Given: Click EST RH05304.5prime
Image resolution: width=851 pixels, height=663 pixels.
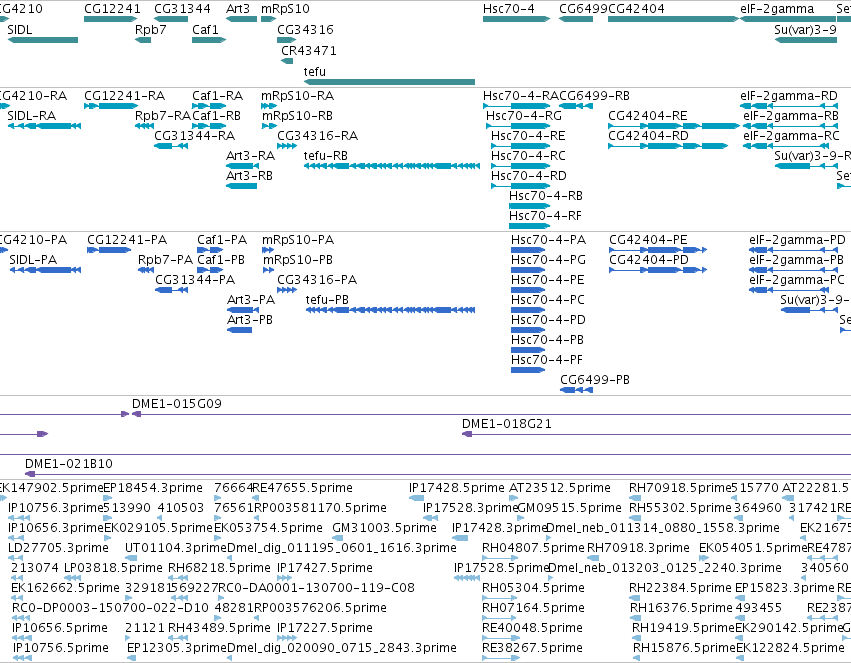Looking at the screenshot, I should (x=500, y=598).
